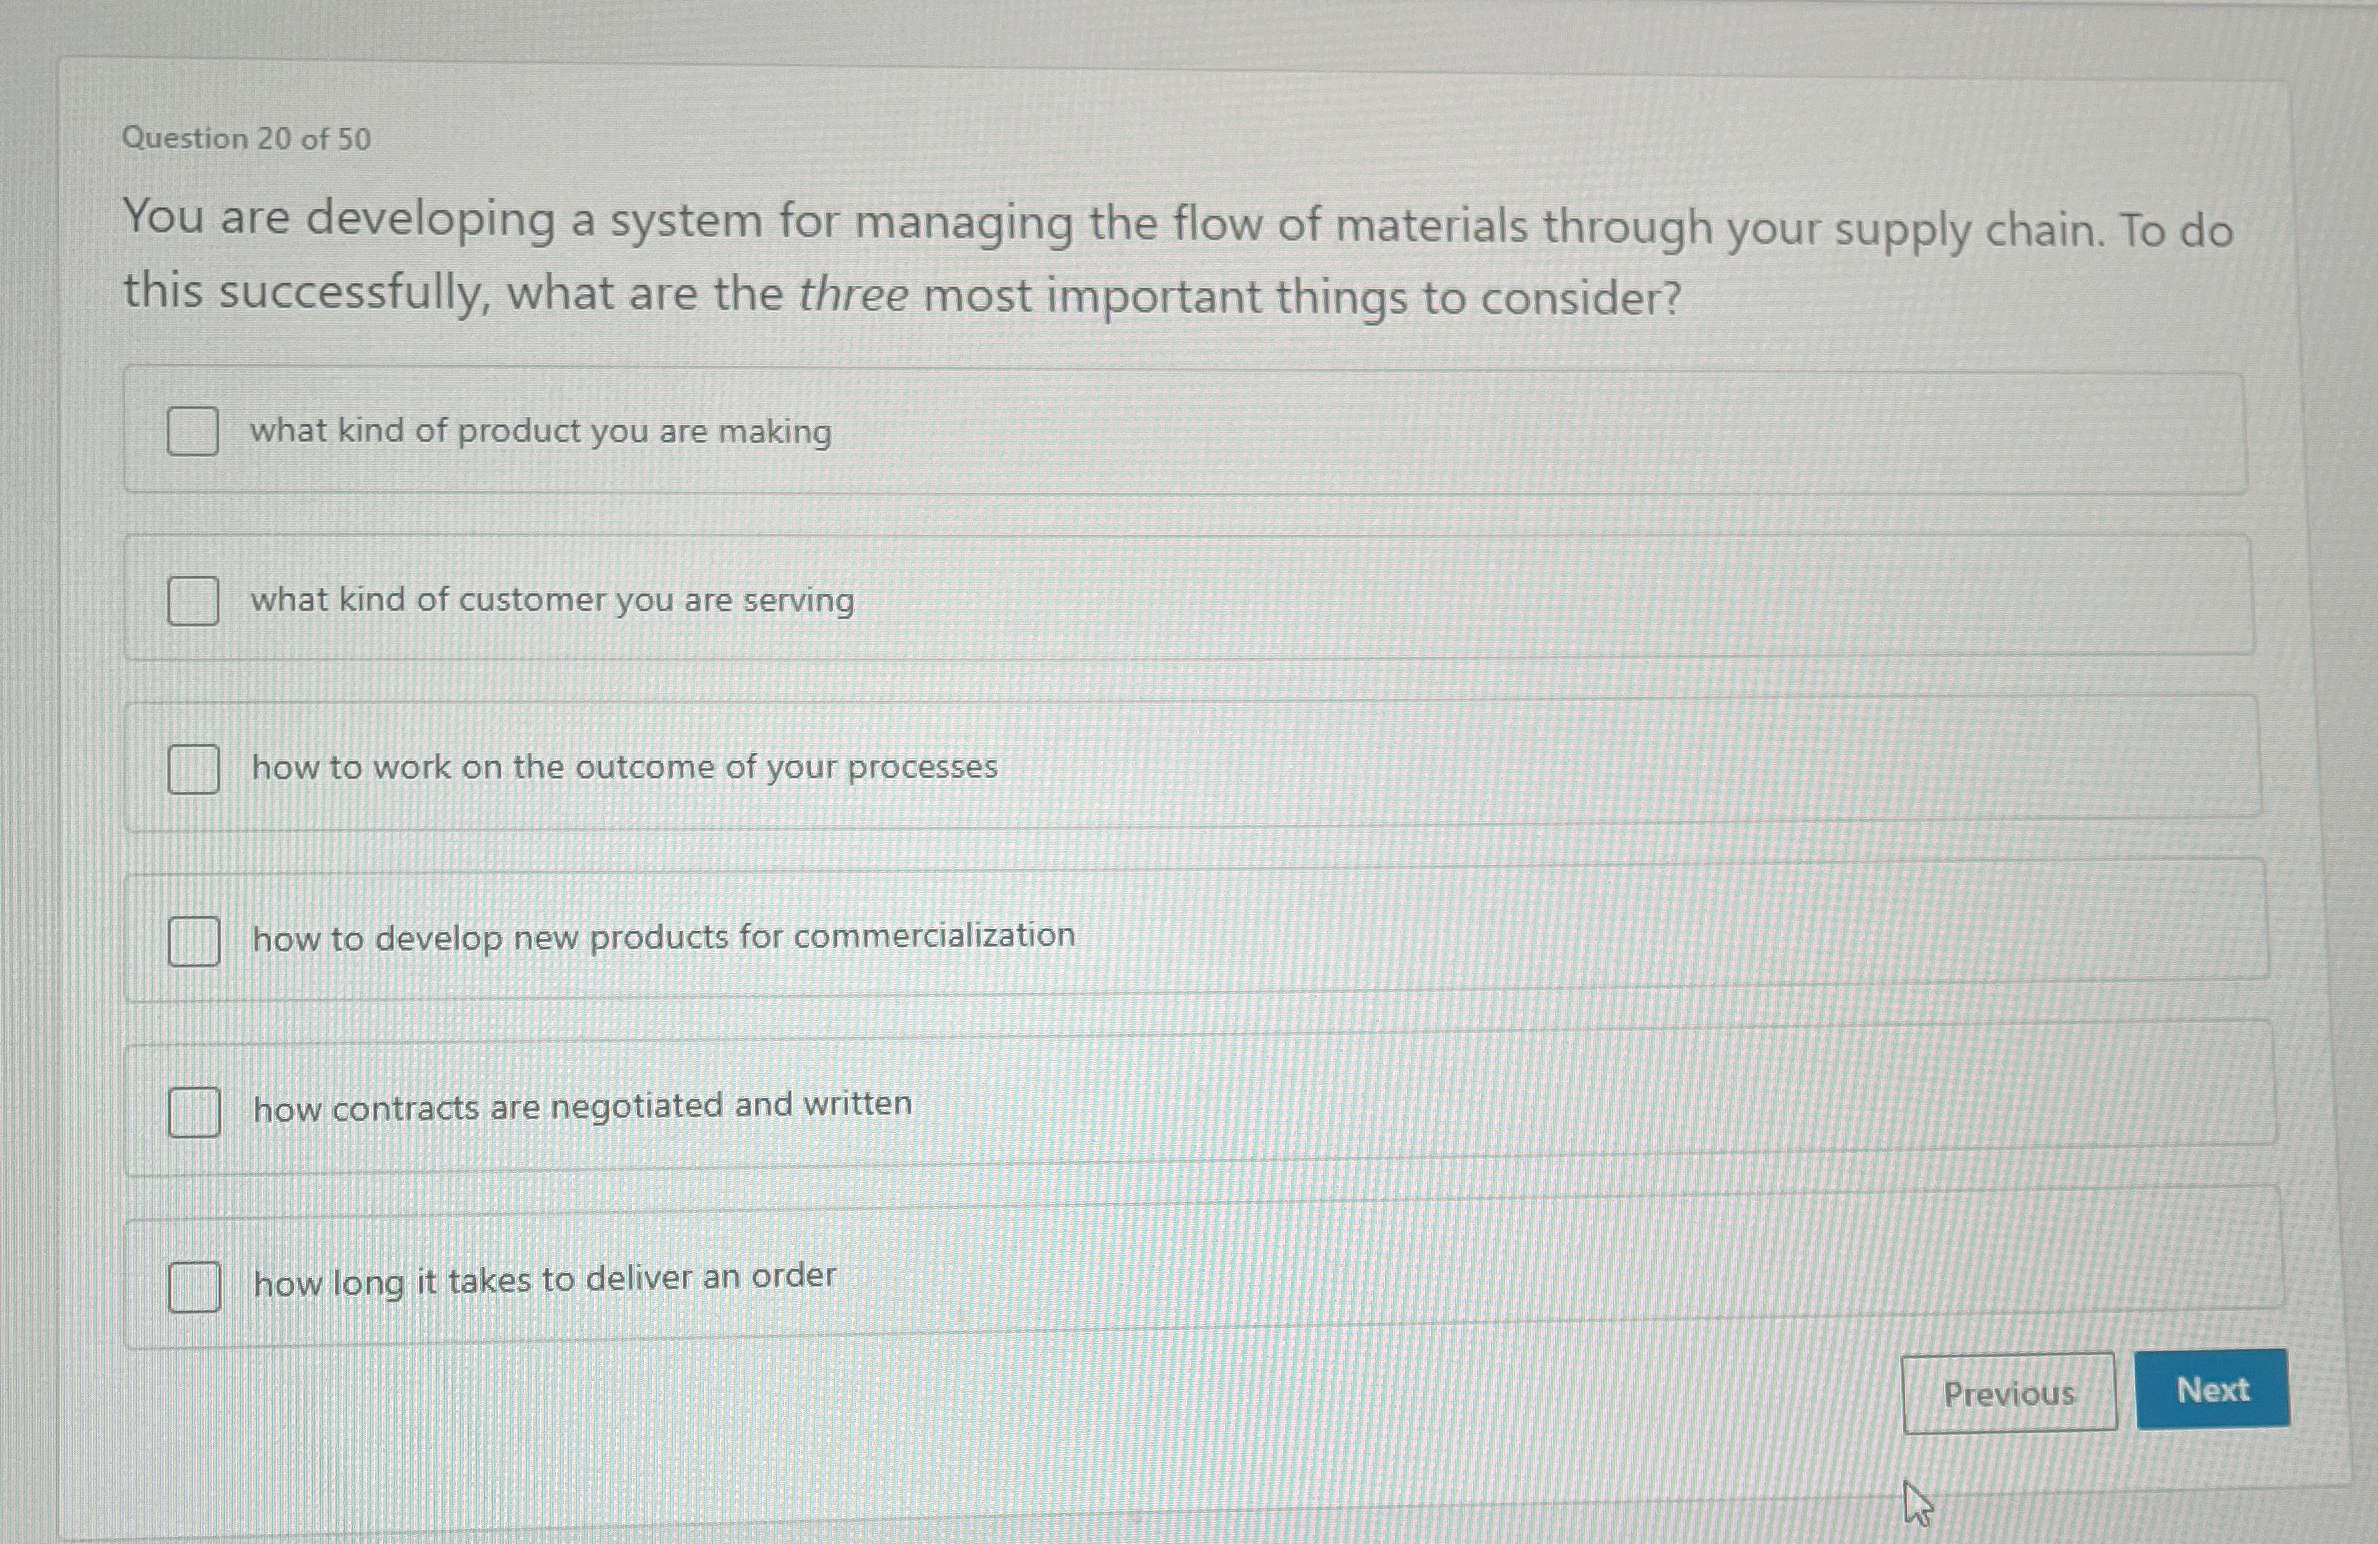Check the 'what kind of customer you are serving' checkbox

(x=193, y=601)
